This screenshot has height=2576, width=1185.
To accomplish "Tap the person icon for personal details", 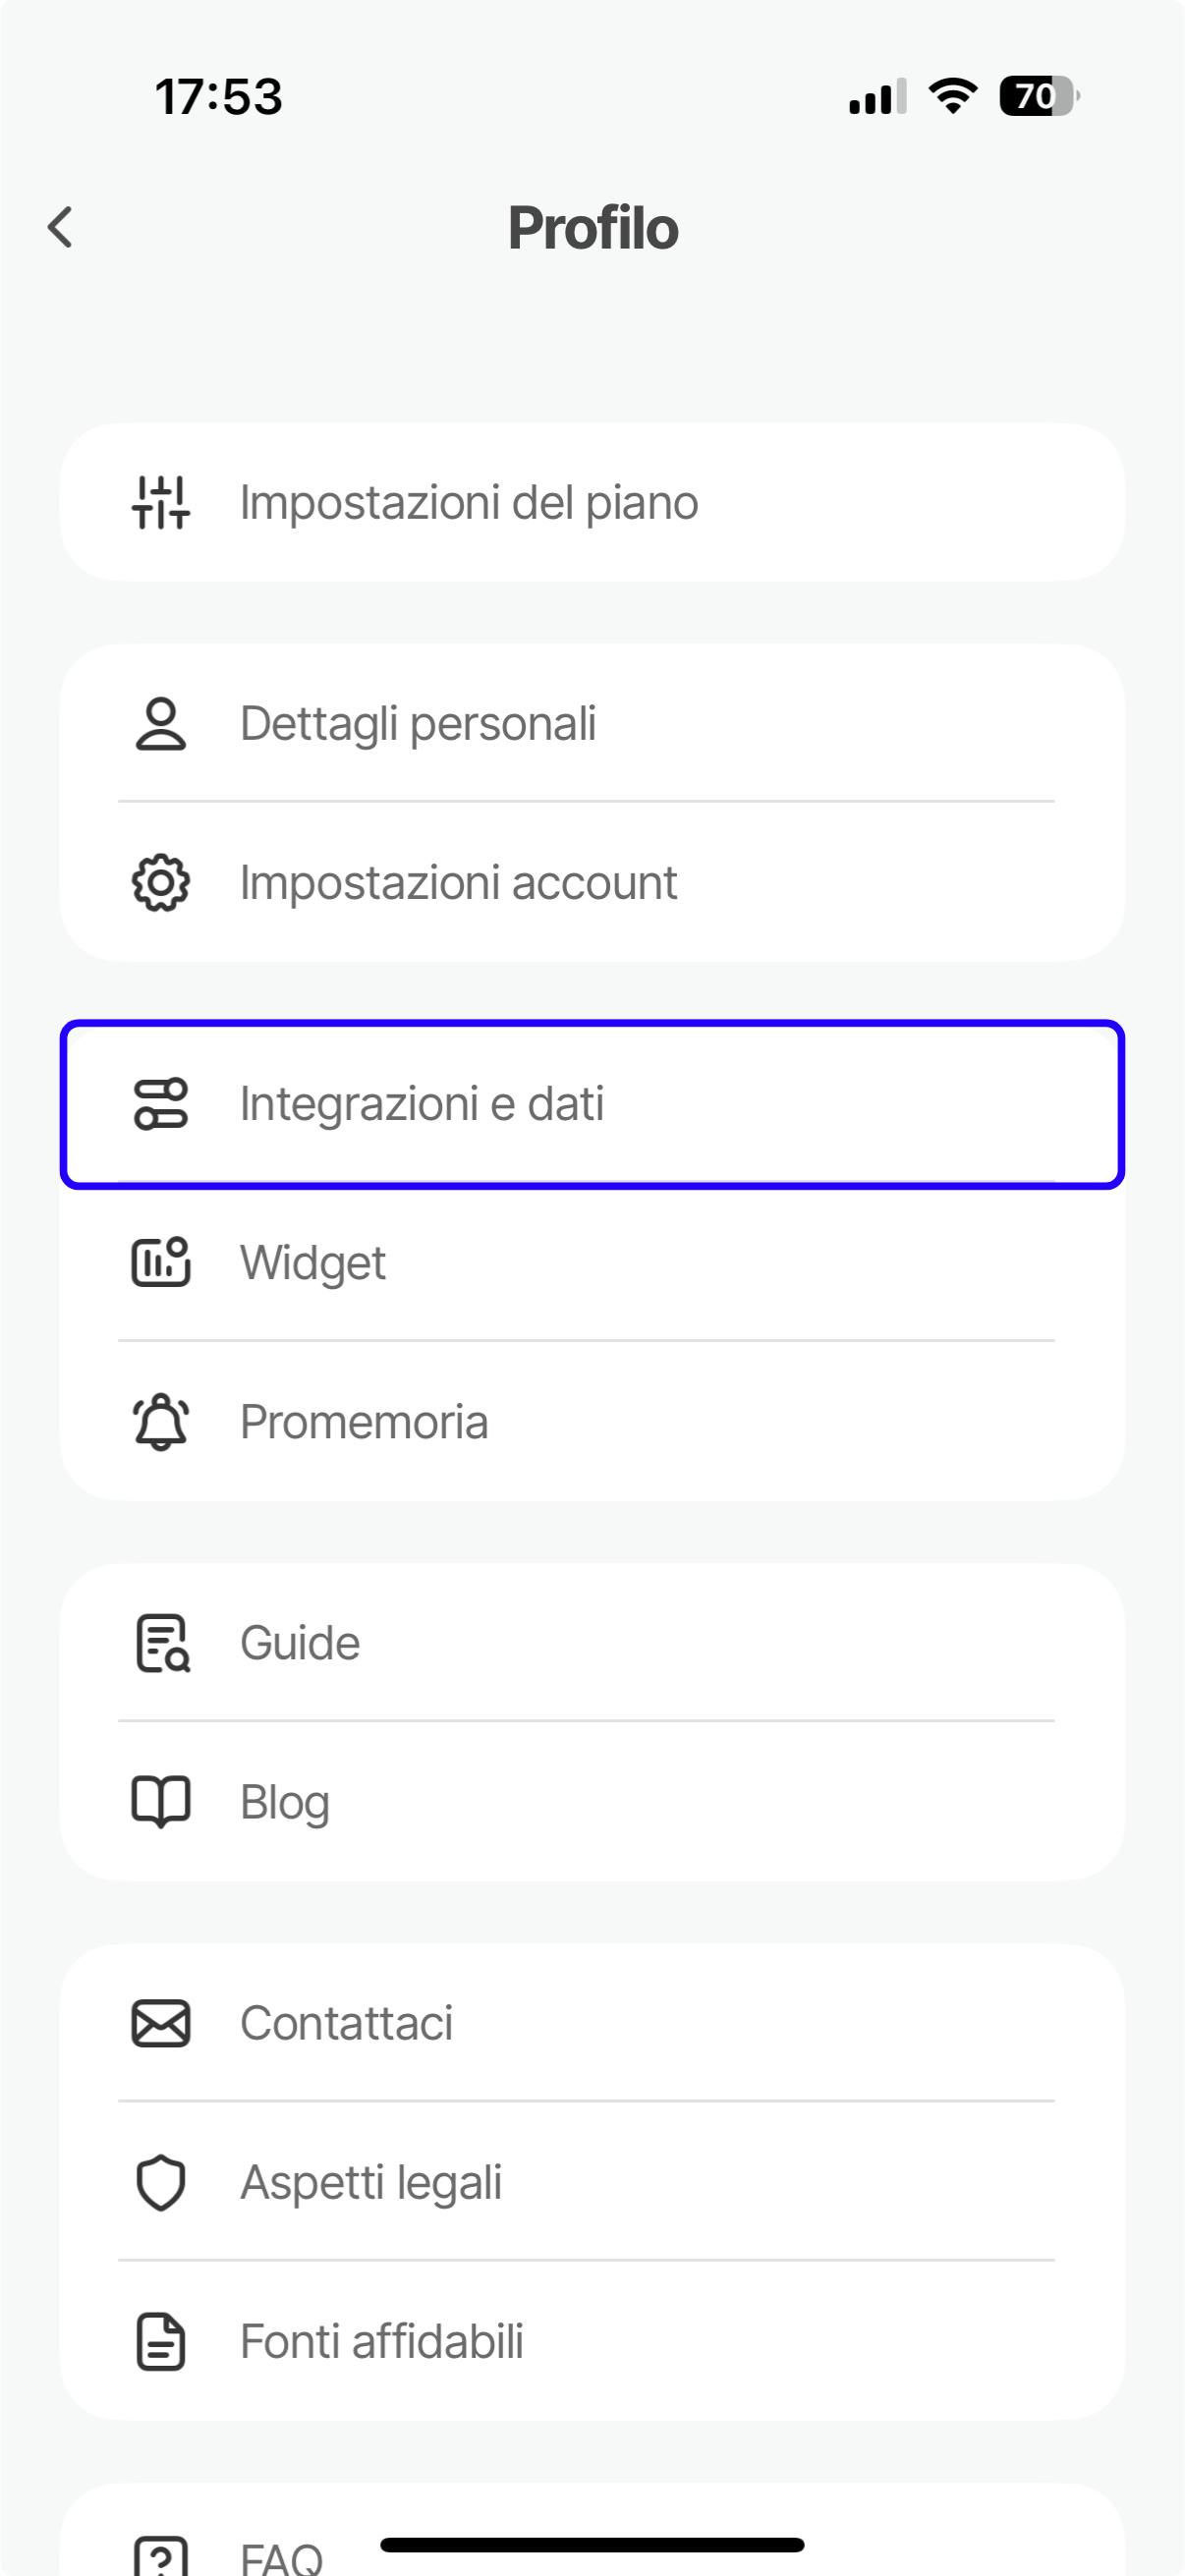I will click(160, 724).
